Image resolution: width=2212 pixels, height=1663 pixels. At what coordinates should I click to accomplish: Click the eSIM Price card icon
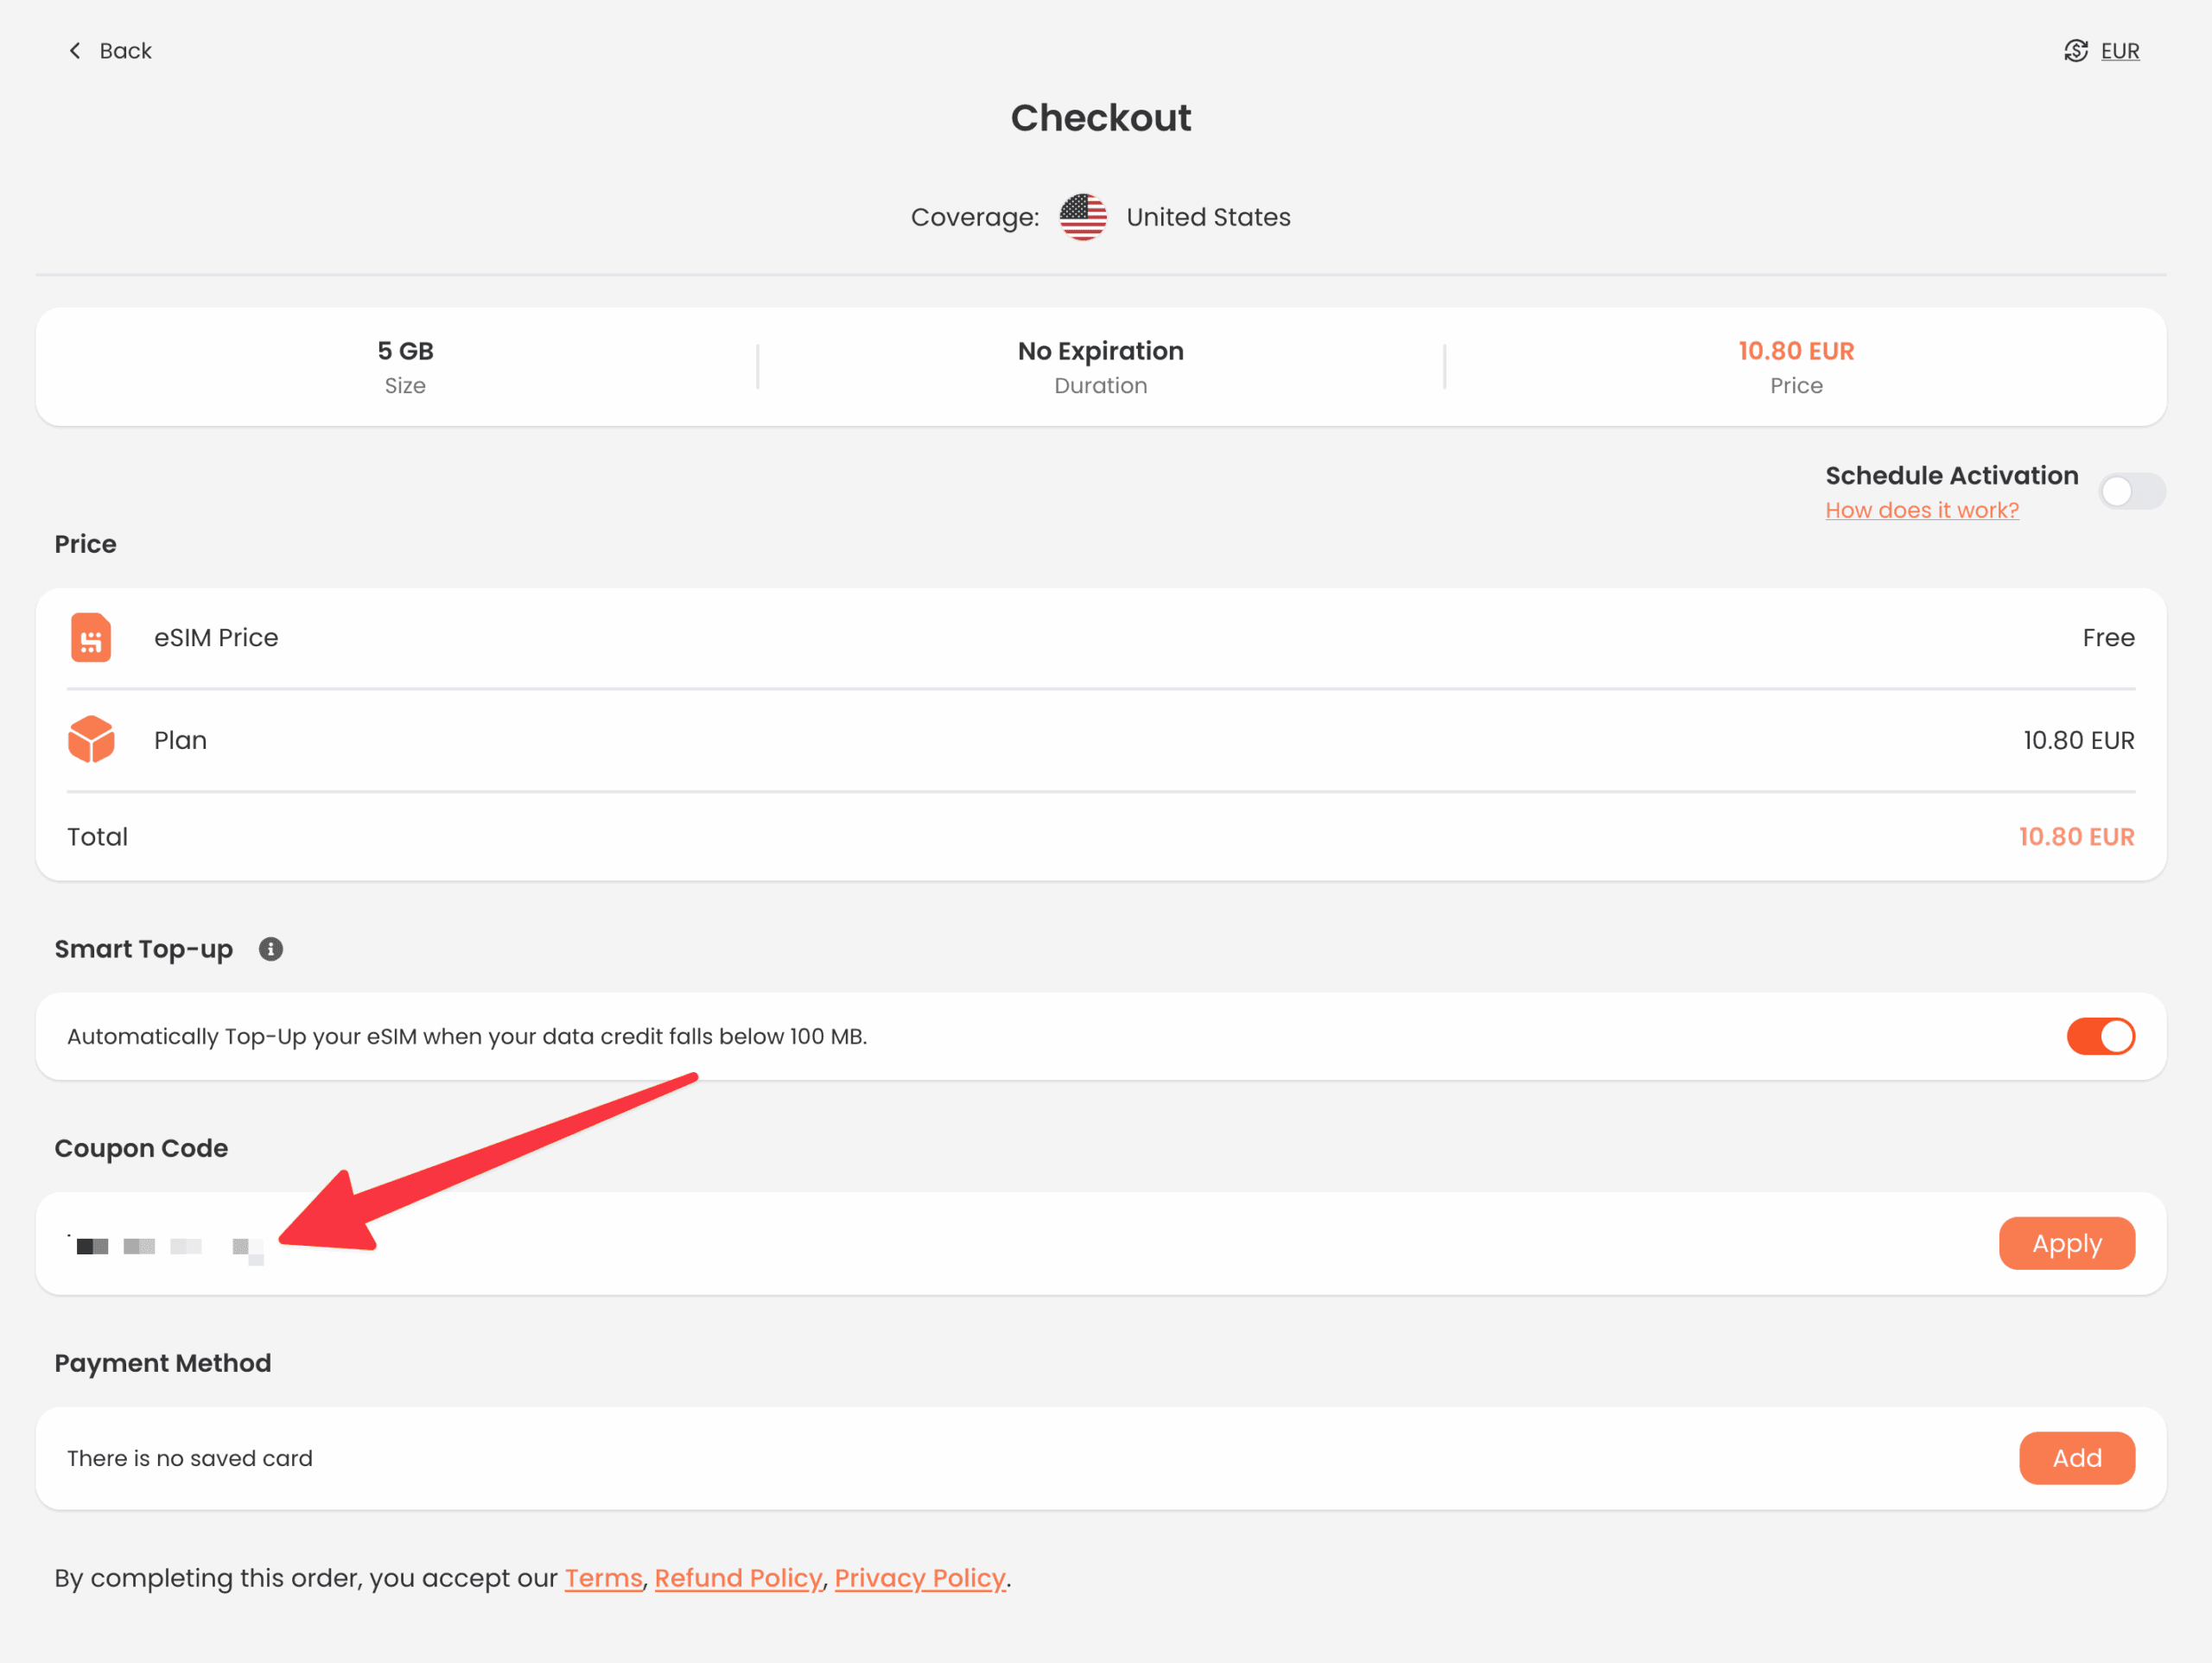(91, 638)
